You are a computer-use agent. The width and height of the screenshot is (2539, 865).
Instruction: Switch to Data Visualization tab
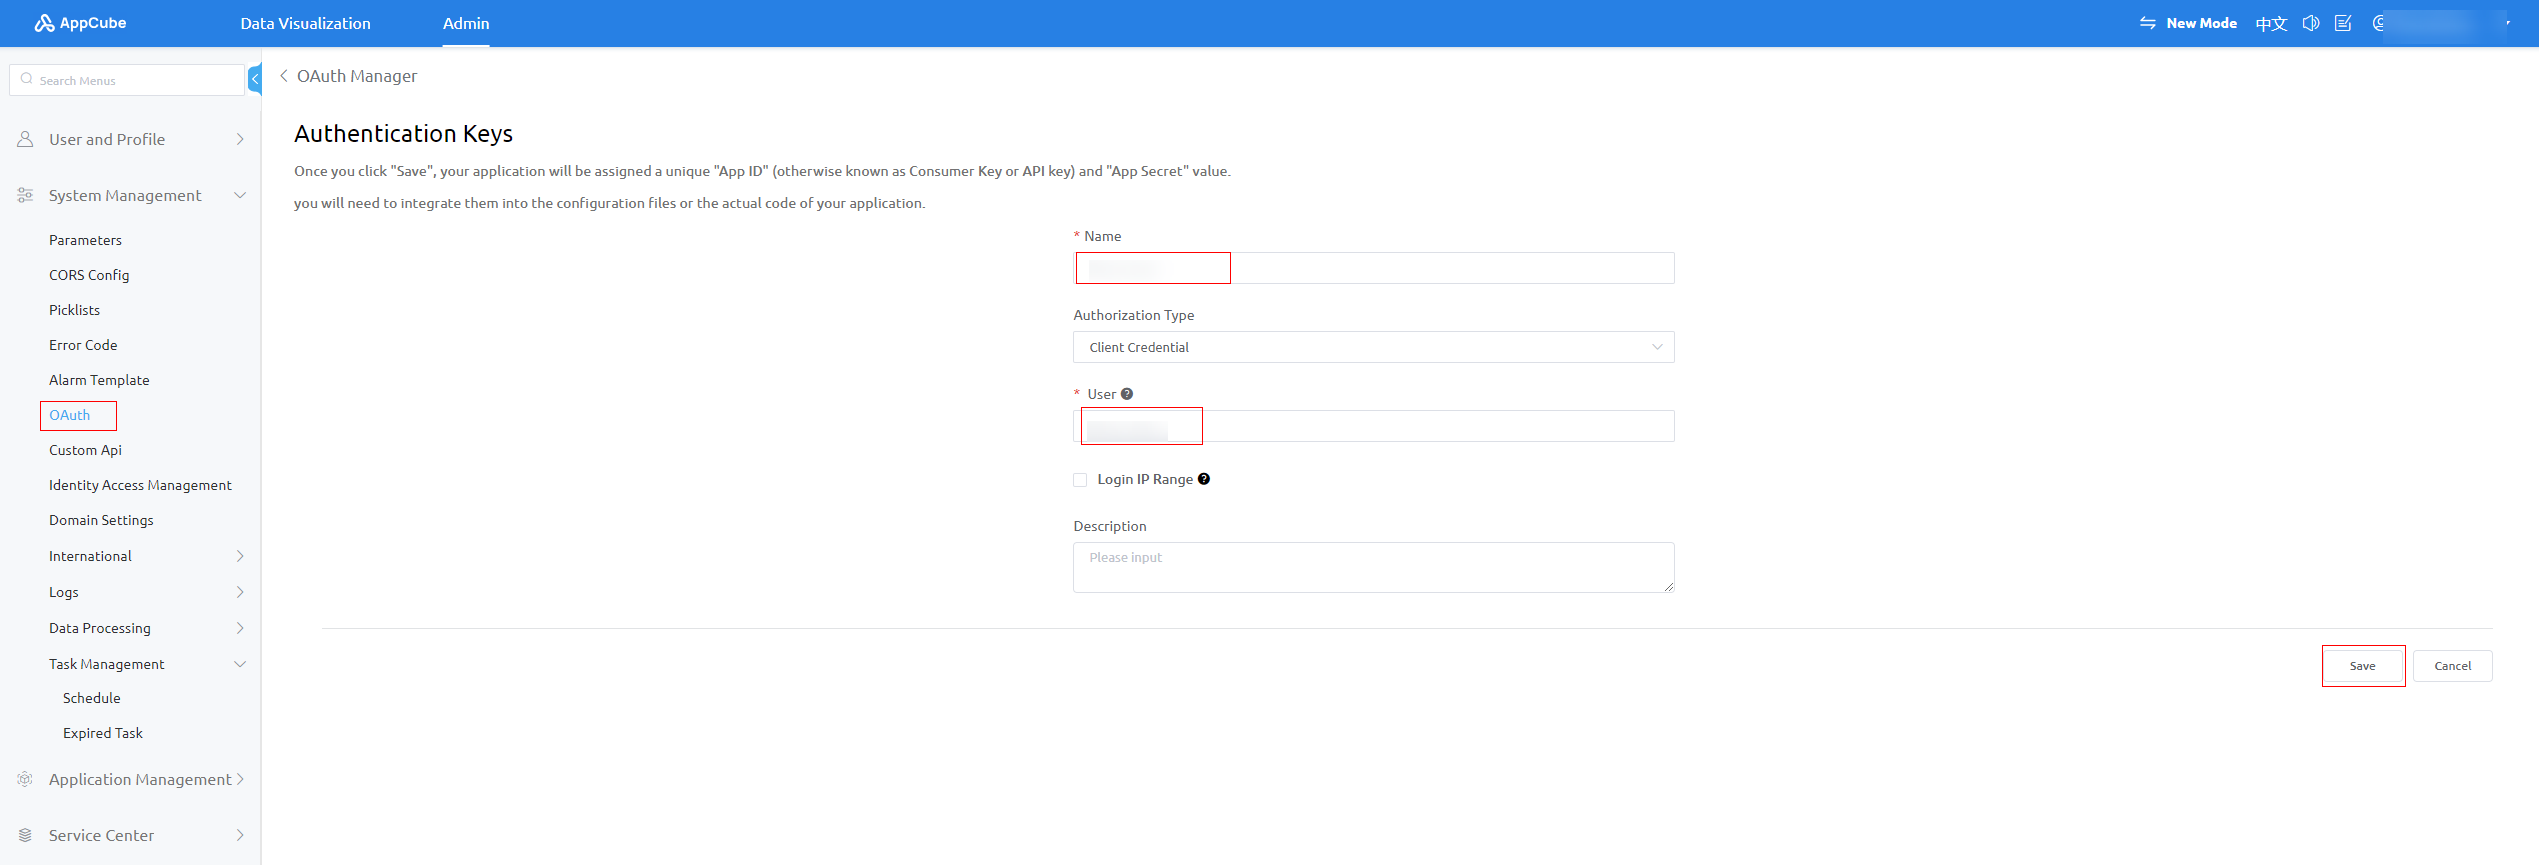[x=305, y=23]
